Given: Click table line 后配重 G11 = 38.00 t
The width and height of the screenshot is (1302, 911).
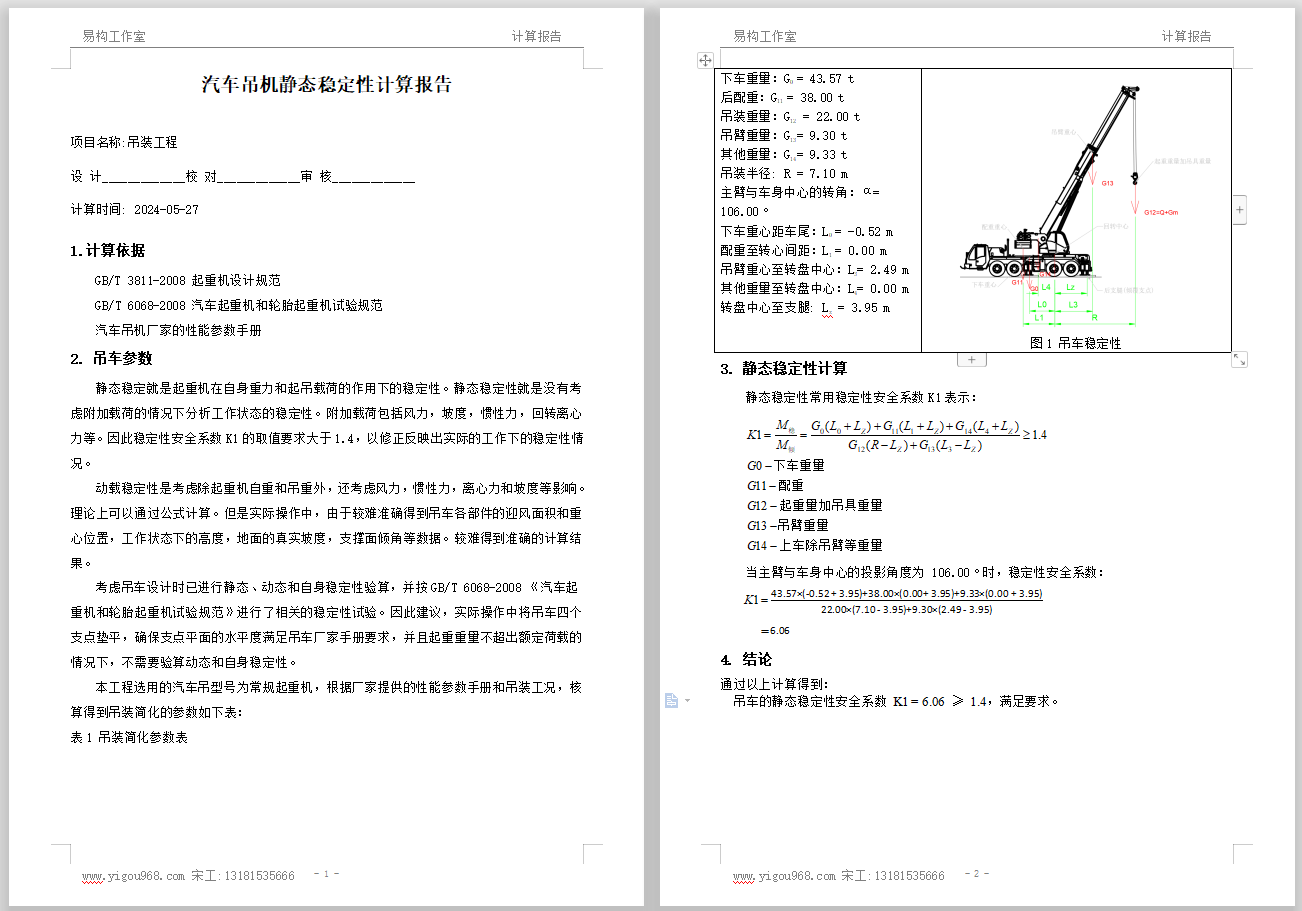Looking at the screenshot, I should click(782, 98).
